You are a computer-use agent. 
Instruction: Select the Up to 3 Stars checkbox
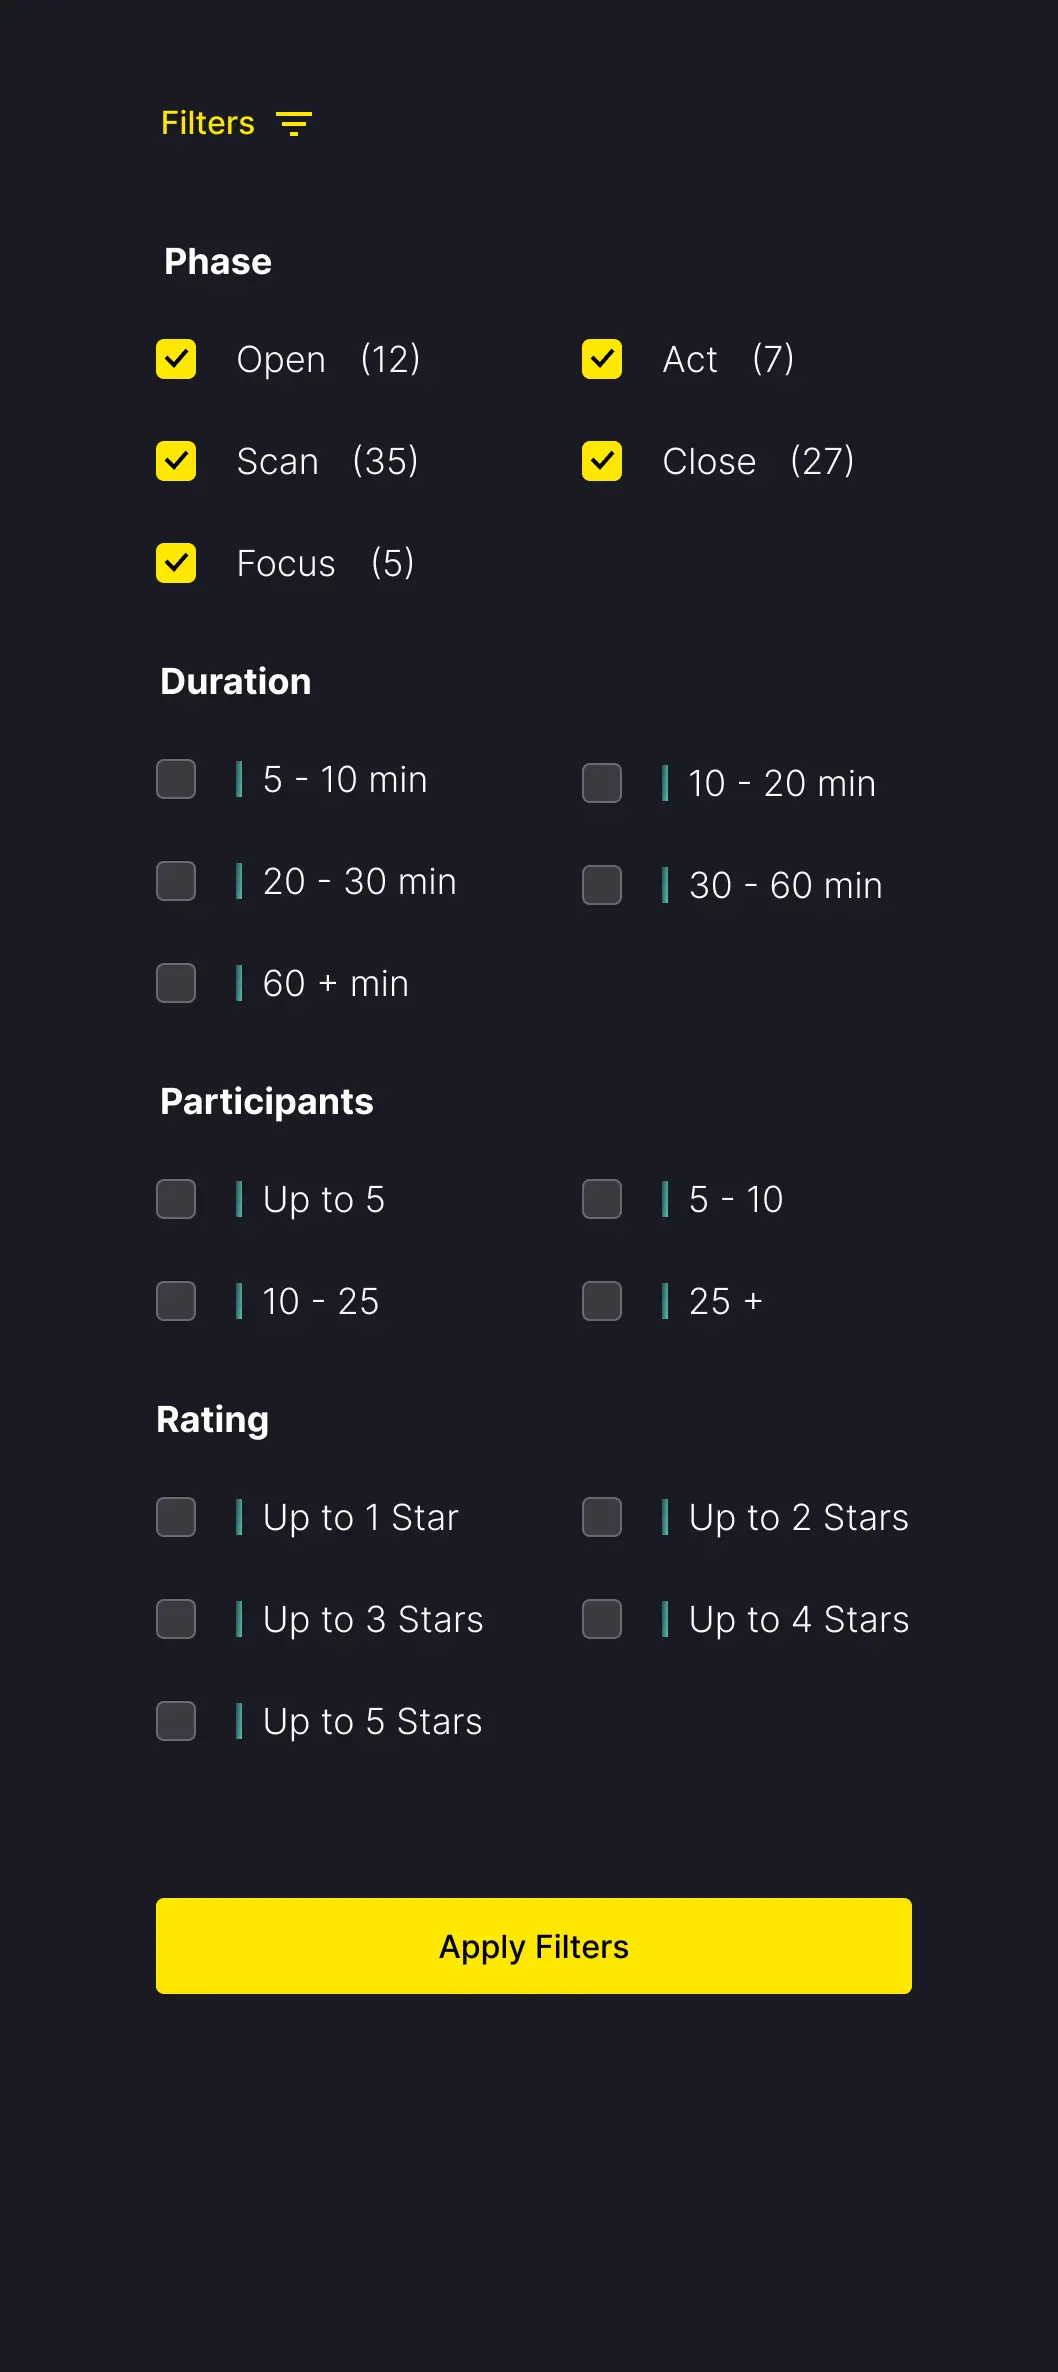pyautogui.click(x=176, y=1619)
